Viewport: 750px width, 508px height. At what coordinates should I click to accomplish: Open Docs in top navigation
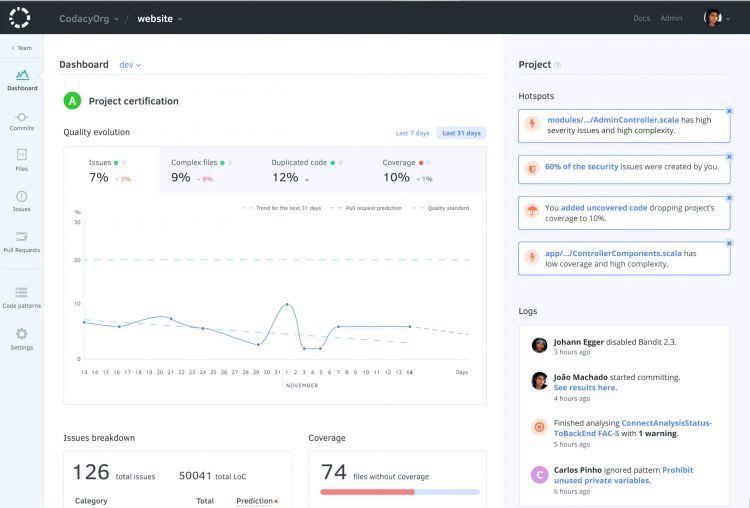pyautogui.click(x=641, y=18)
